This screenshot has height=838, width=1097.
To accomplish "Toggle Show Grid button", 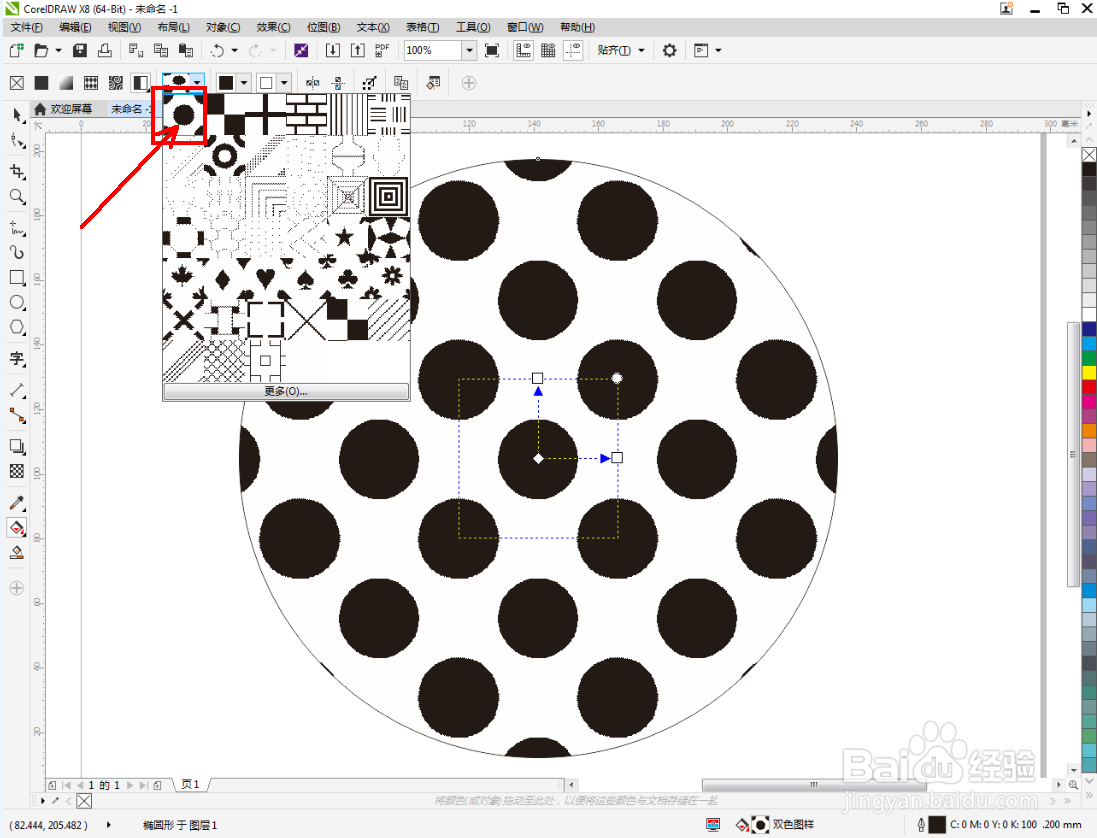I will click(x=548, y=50).
